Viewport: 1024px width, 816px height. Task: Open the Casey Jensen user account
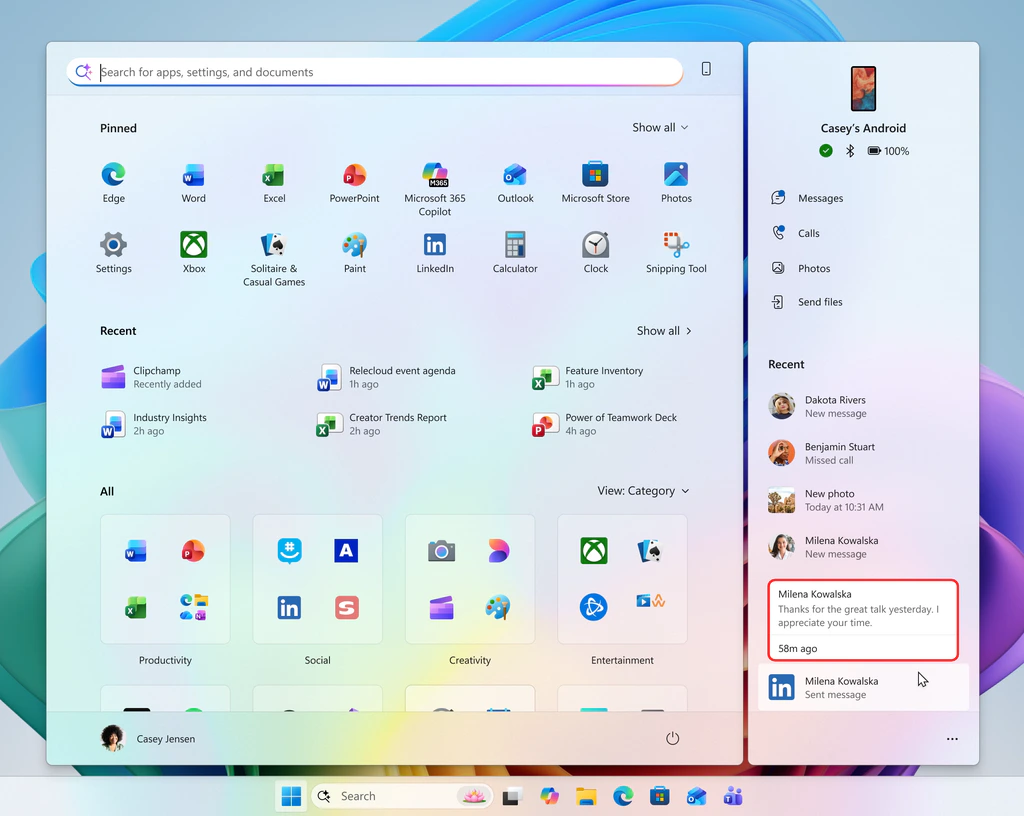[x=148, y=738]
